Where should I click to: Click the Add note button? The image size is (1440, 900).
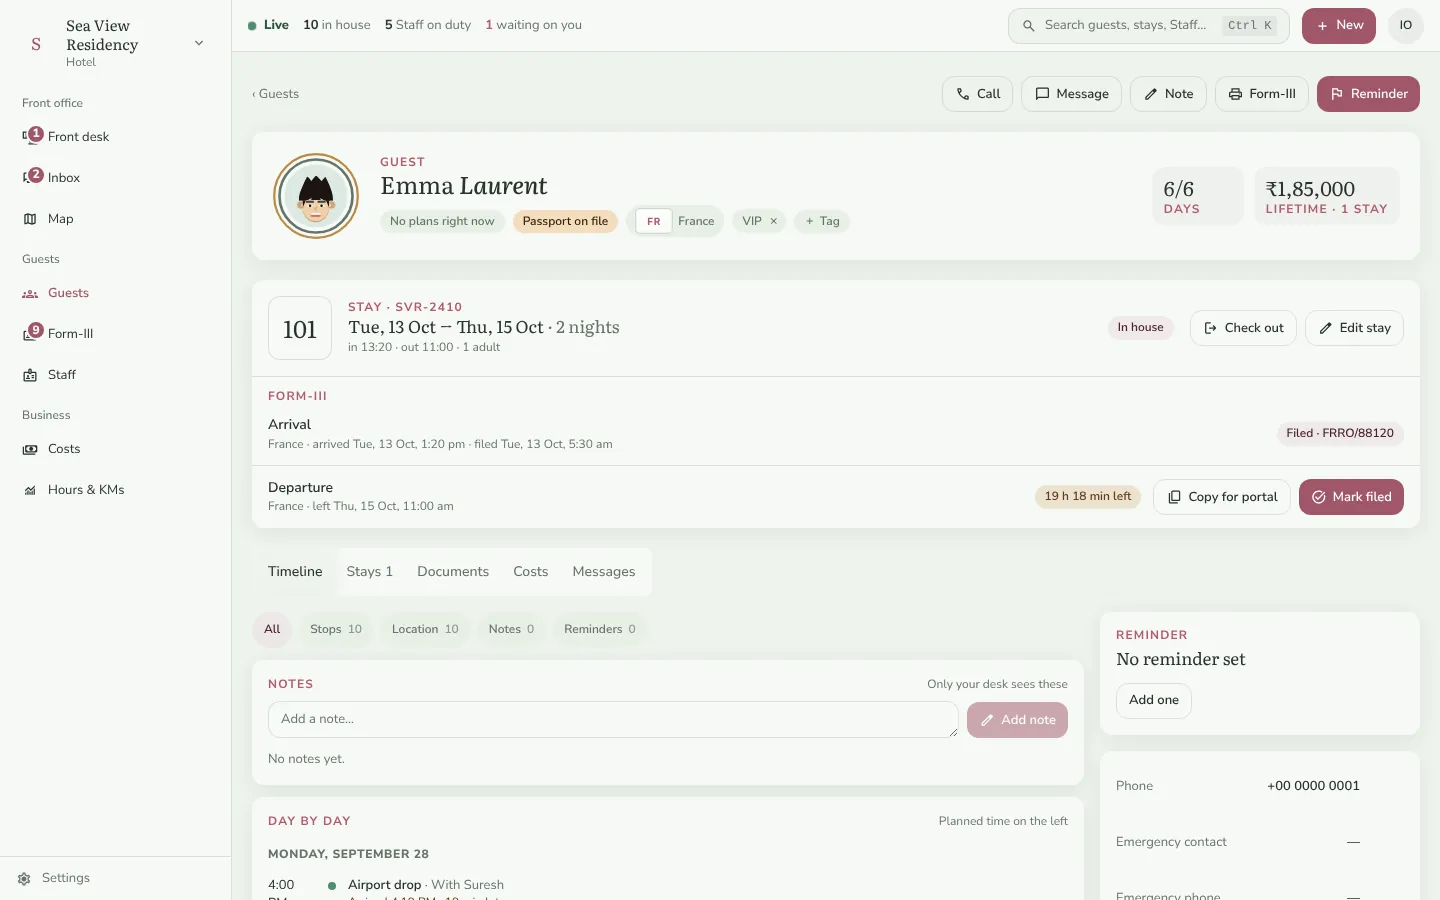tap(1017, 720)
